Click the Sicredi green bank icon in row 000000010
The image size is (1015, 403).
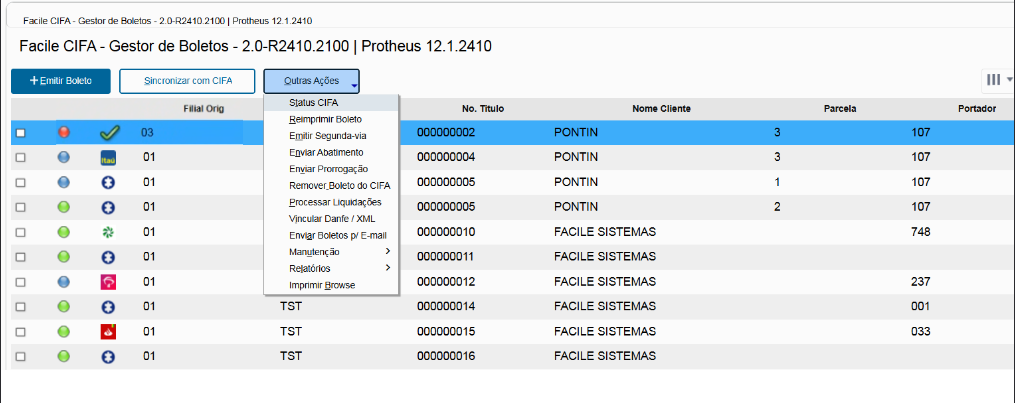(109, 232)
